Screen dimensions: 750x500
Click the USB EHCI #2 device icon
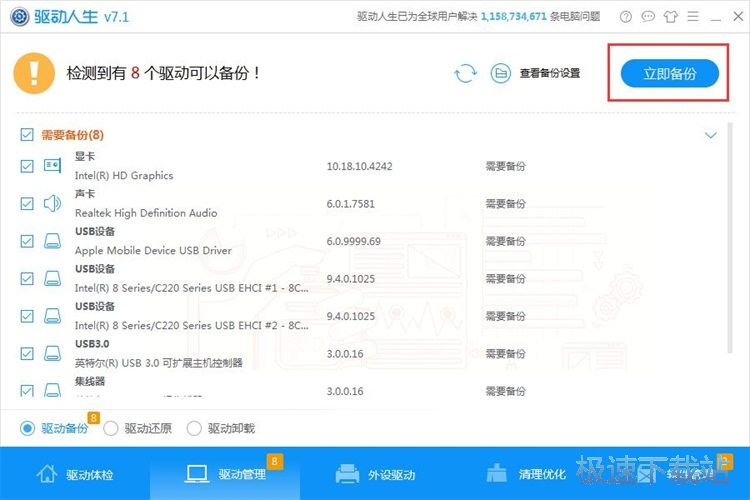52,316
